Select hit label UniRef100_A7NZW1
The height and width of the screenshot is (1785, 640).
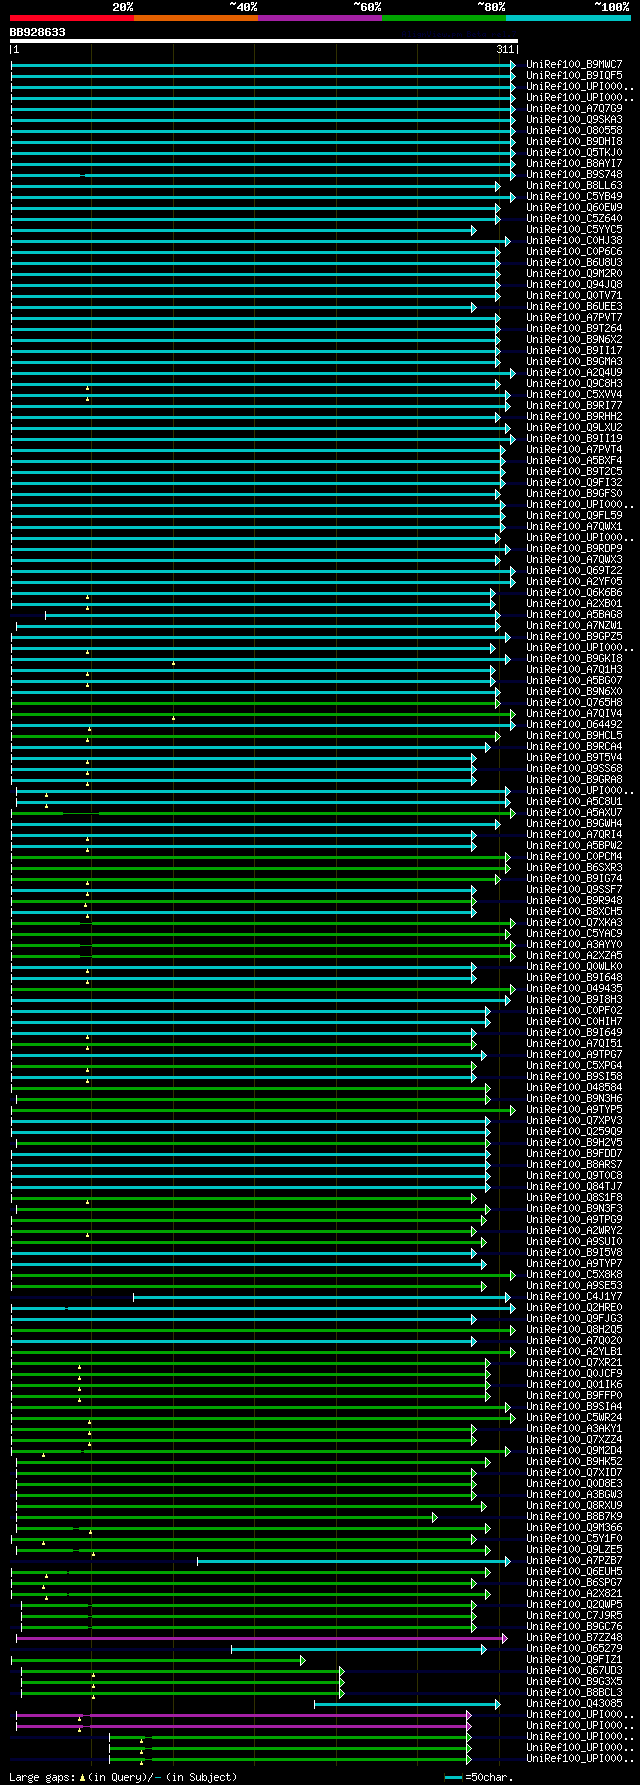pyautogui.click(x=574, y=626)
